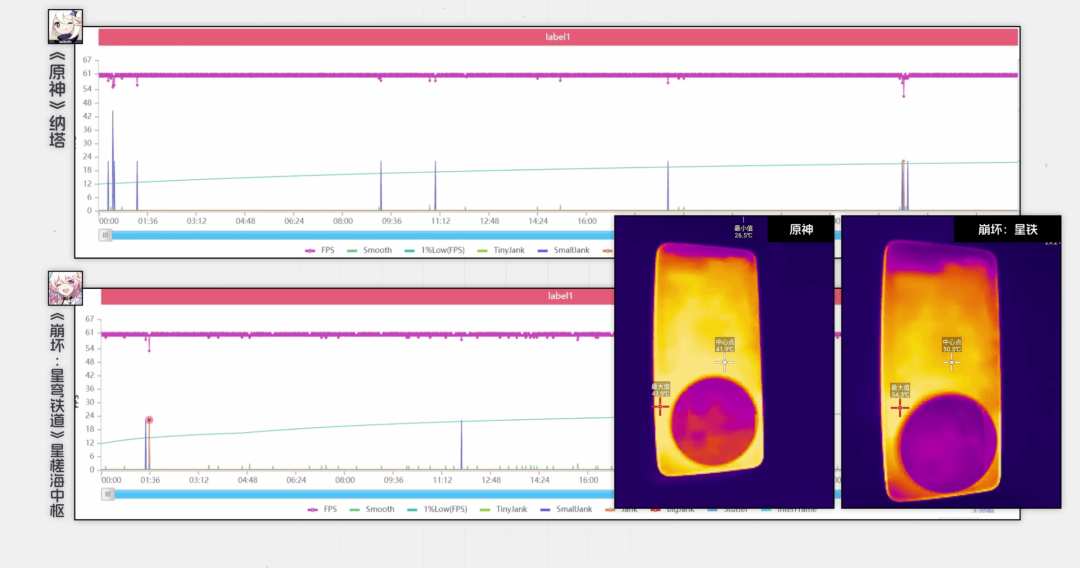This screenshot has height=568, width=1080.
Task: Click the red max-temperature crosshair on Genshin thermal image
Action: coord(660,405)
